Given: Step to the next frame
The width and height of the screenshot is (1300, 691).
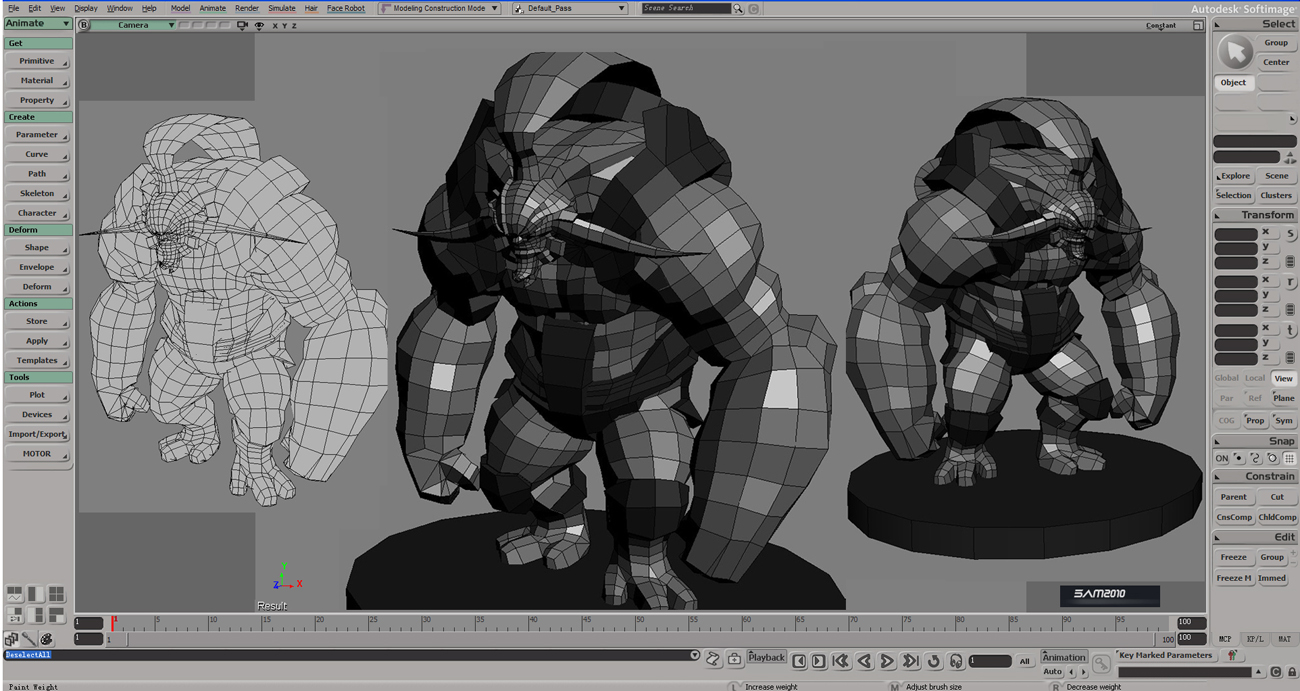Looking at the screenshot, I should (x=818, y=661).
